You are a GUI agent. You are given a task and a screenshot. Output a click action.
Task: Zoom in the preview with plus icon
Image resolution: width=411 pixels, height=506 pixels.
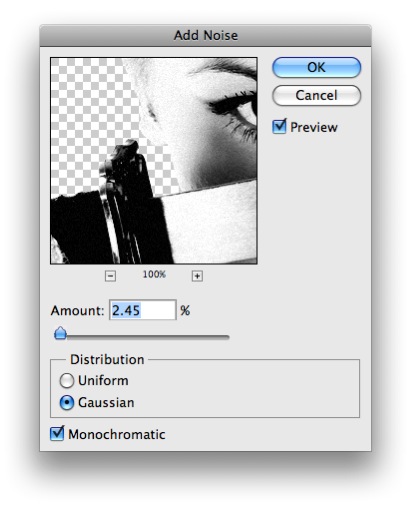pos(197,276)
